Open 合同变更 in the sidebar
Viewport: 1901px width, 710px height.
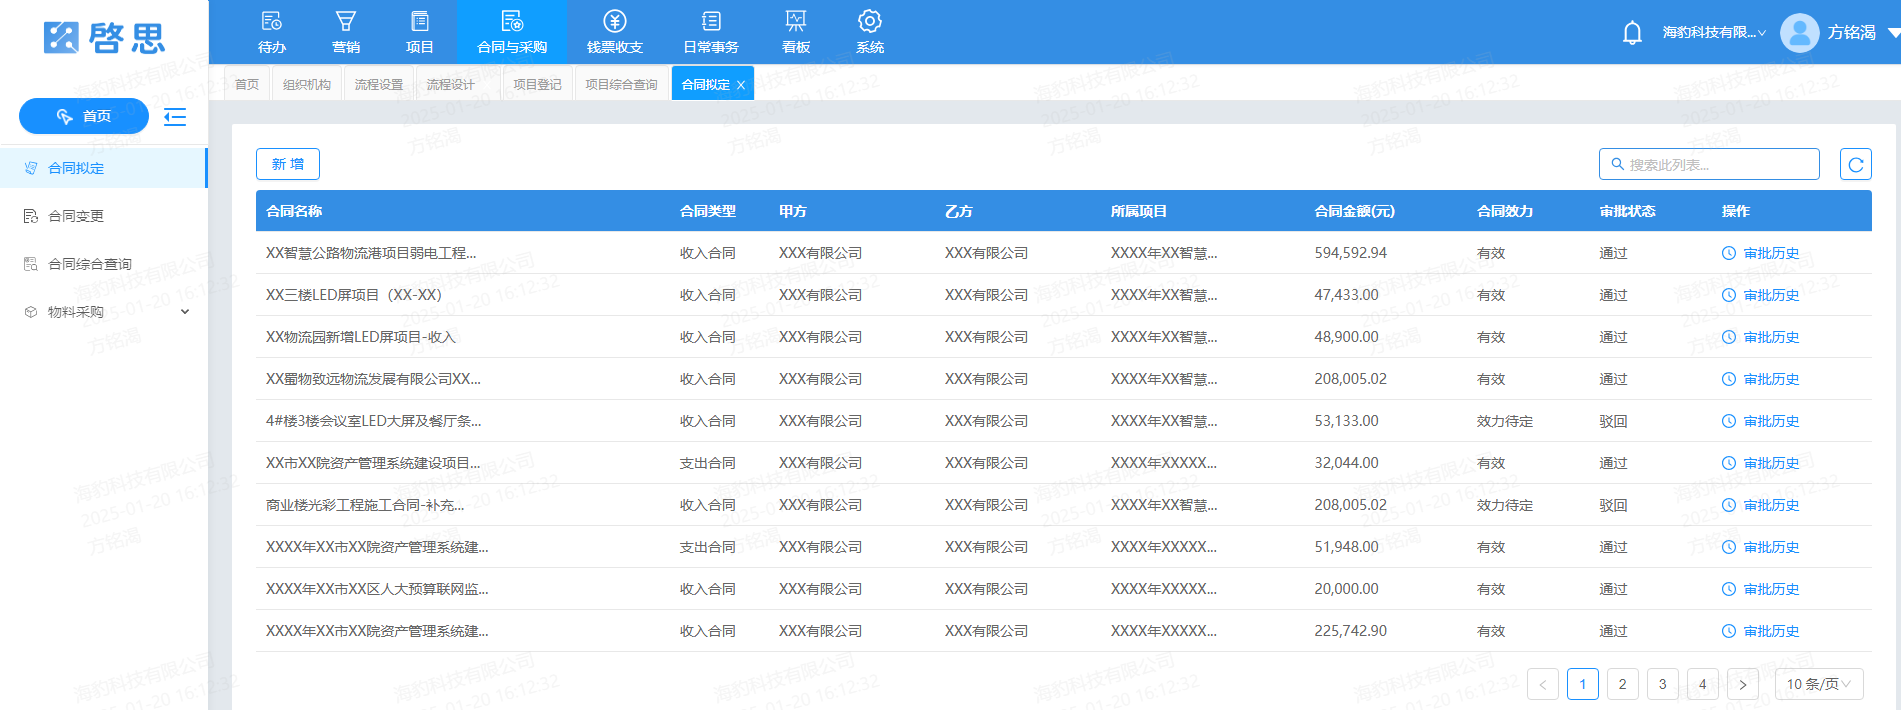(104, 216)
